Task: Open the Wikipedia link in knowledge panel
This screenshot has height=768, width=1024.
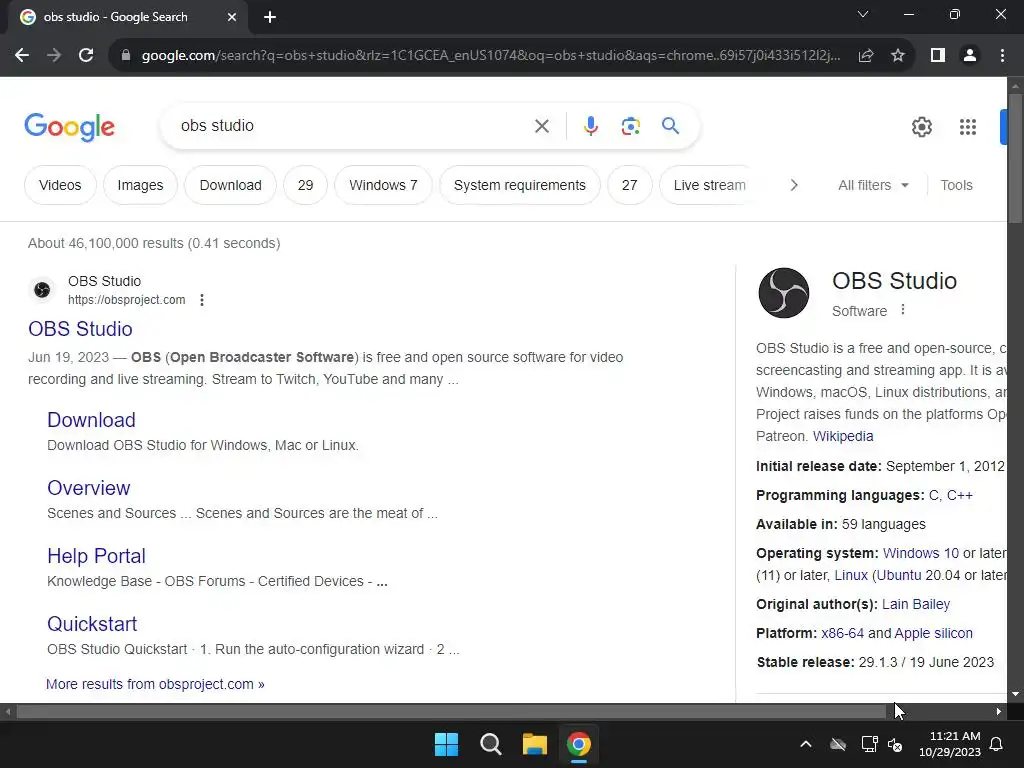Action: 842,436
